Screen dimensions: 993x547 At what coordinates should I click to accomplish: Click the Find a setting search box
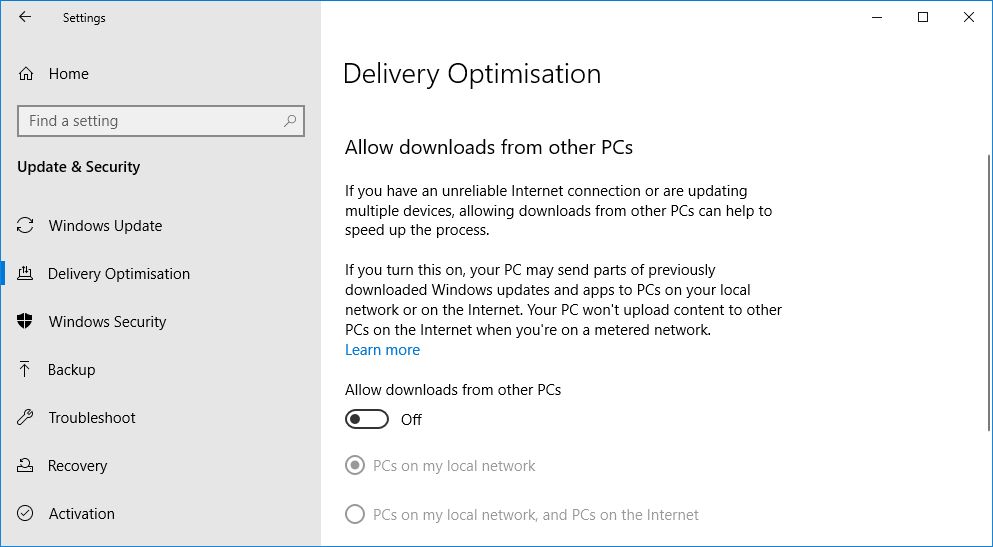(x=150, y=121)
